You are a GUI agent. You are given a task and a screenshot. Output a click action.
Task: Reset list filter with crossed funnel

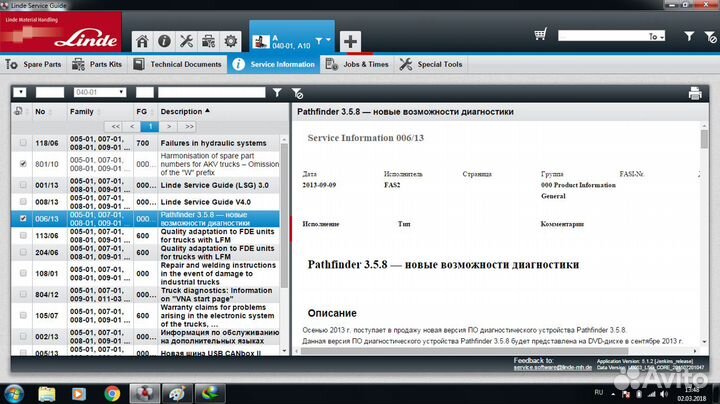(x=297, y=93)
